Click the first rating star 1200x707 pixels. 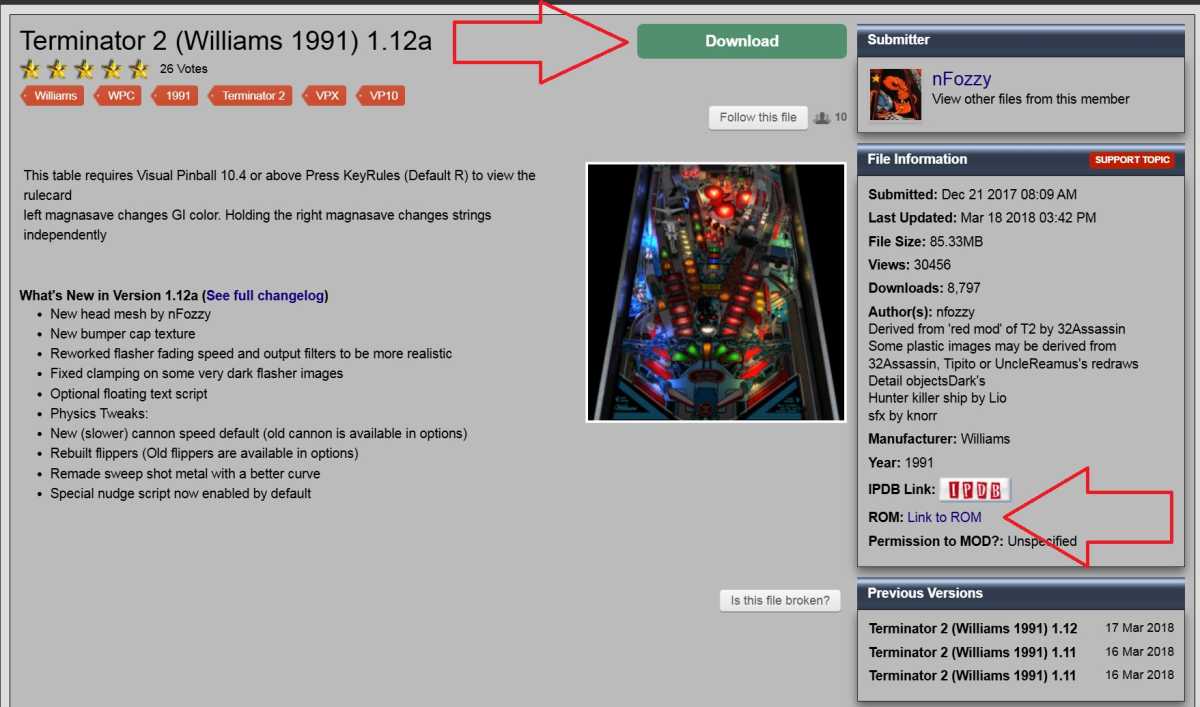pos(31,69)
